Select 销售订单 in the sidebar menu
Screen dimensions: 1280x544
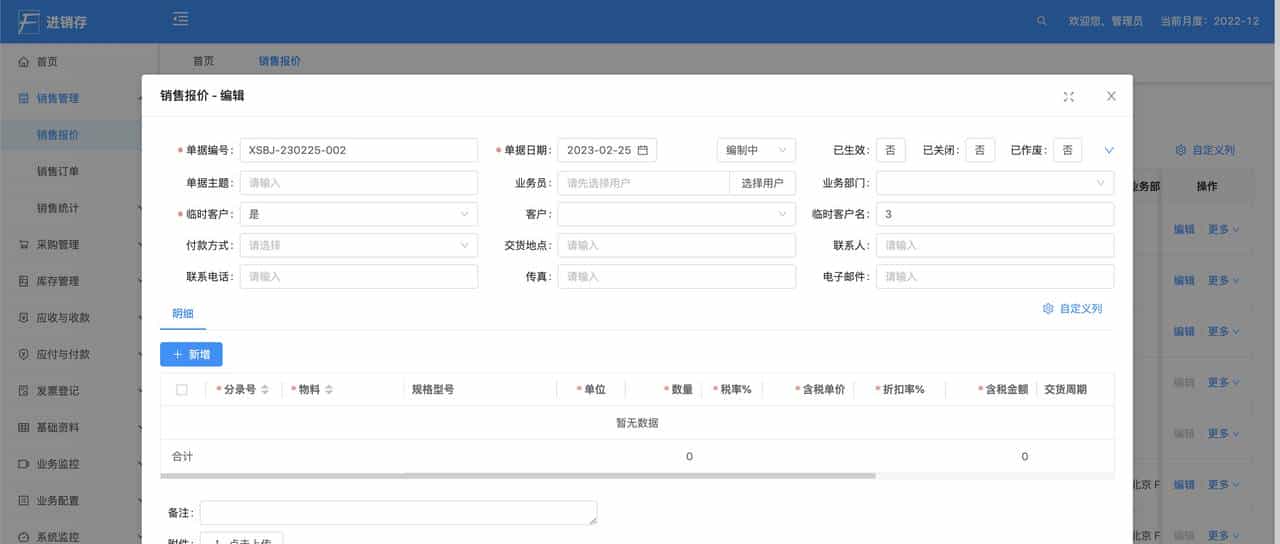[79, 171]
